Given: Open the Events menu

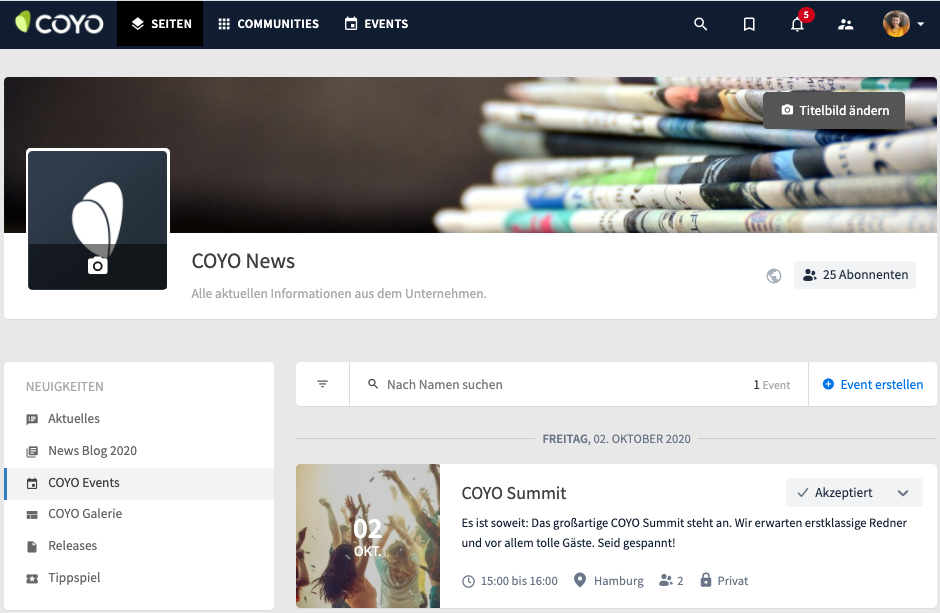Looking at the screenshot, I should [x=376, y=24].
